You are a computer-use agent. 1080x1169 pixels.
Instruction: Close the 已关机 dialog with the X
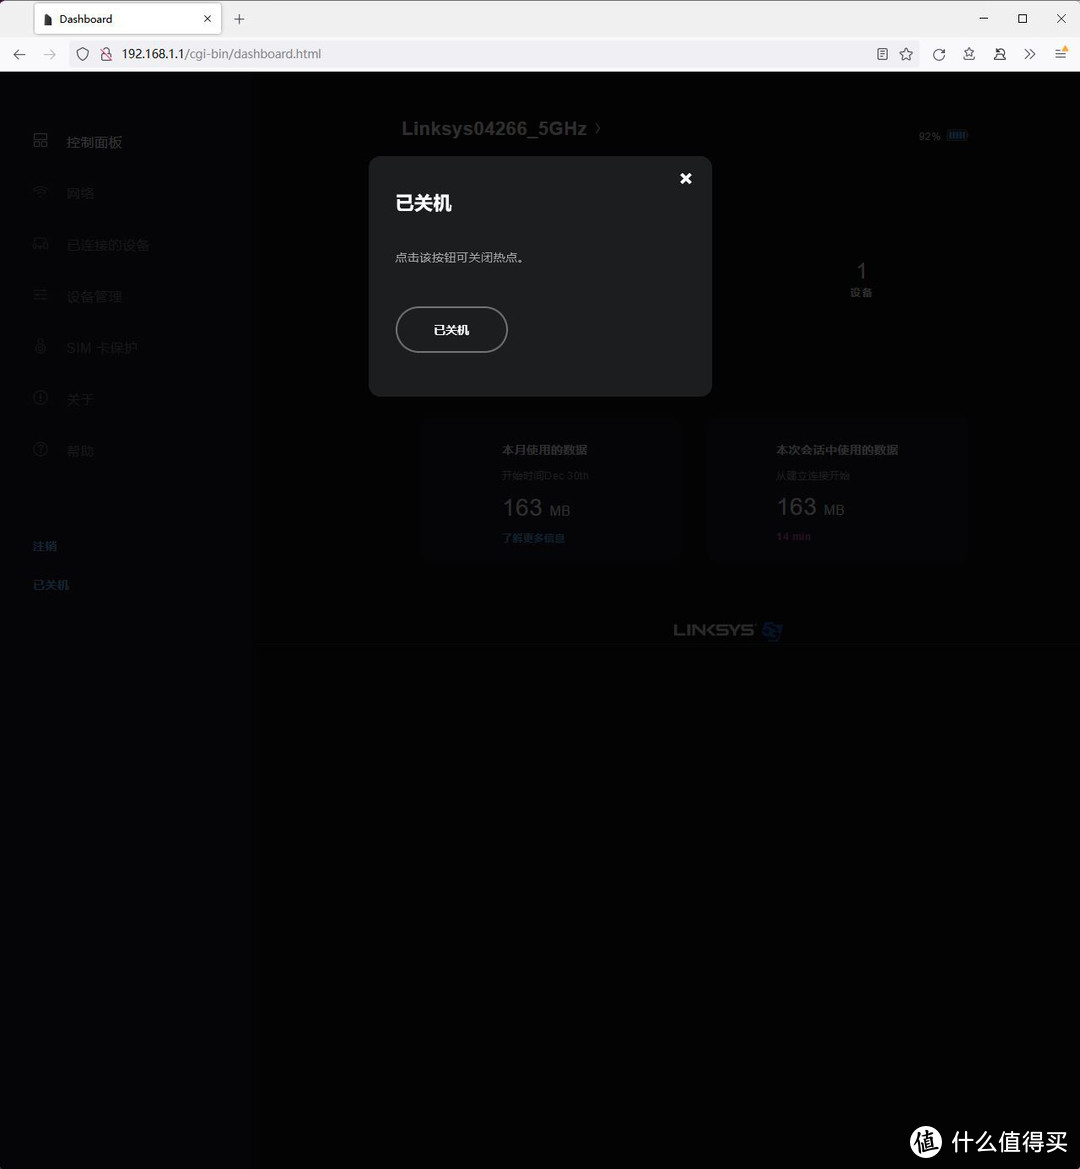(x=686, y=178)
